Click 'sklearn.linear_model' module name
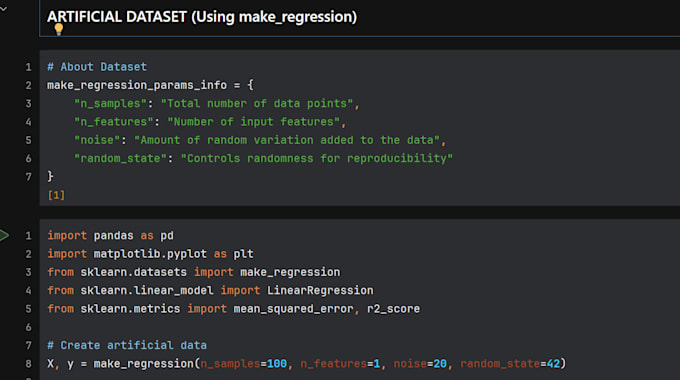Screen dimensions: 680x380 pos(147,290)
